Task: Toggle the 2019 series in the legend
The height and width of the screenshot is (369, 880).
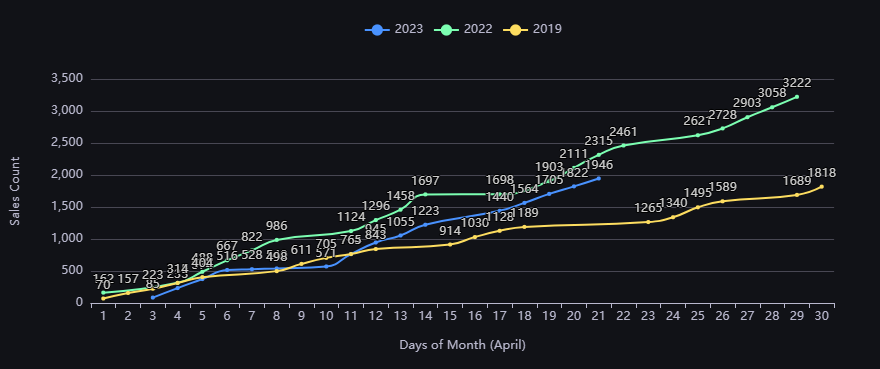Action: coord(533,29)
